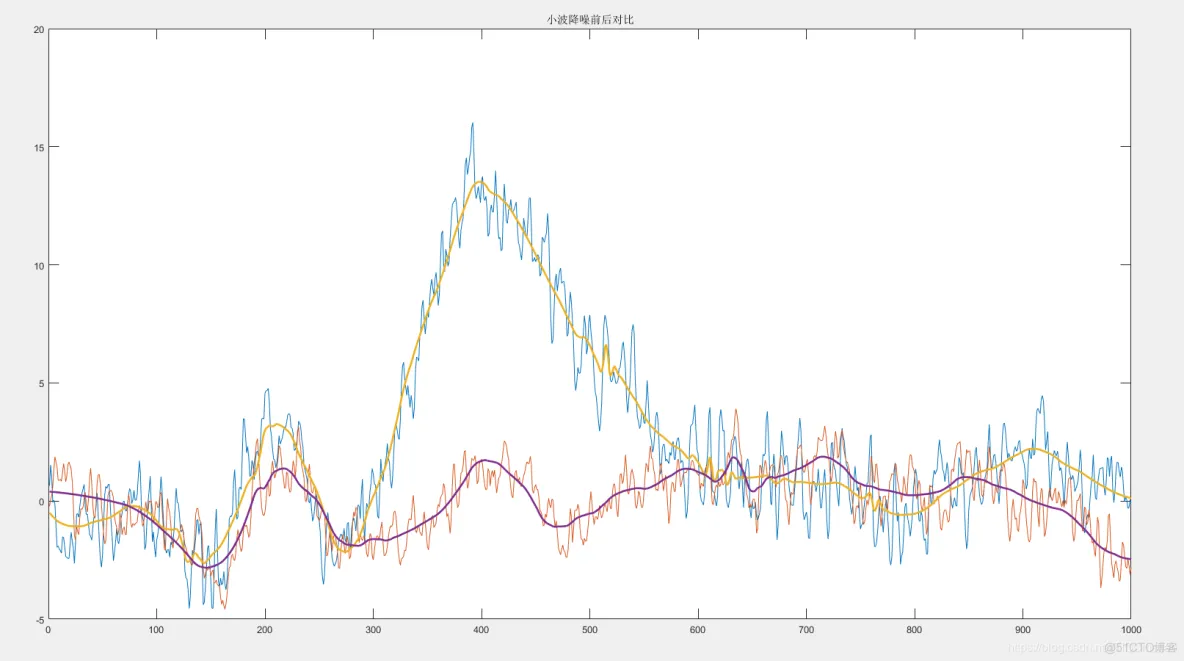Click the yellow bump near x=200
The height and width of the screenshot is (661, 1184).
pos(277,426)
